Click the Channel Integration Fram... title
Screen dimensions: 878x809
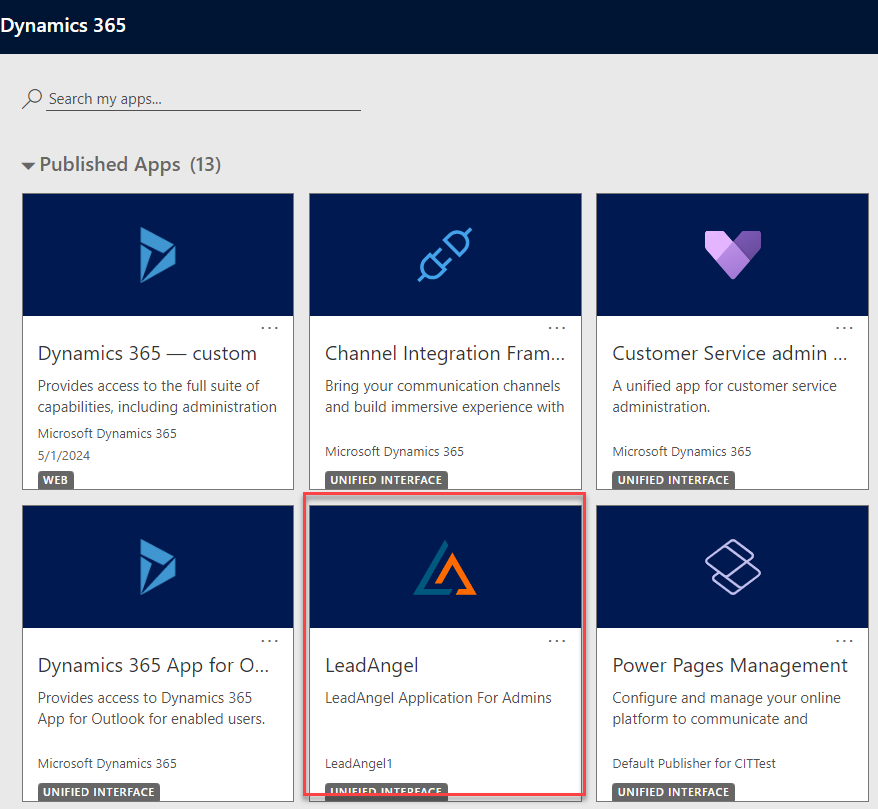pyautogui.click(x=445, y=353)
